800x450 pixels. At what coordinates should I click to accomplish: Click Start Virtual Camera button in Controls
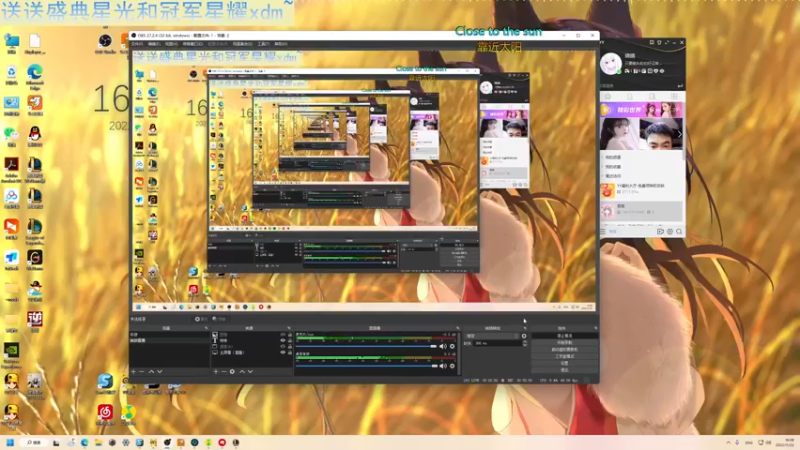coord(564,349)
